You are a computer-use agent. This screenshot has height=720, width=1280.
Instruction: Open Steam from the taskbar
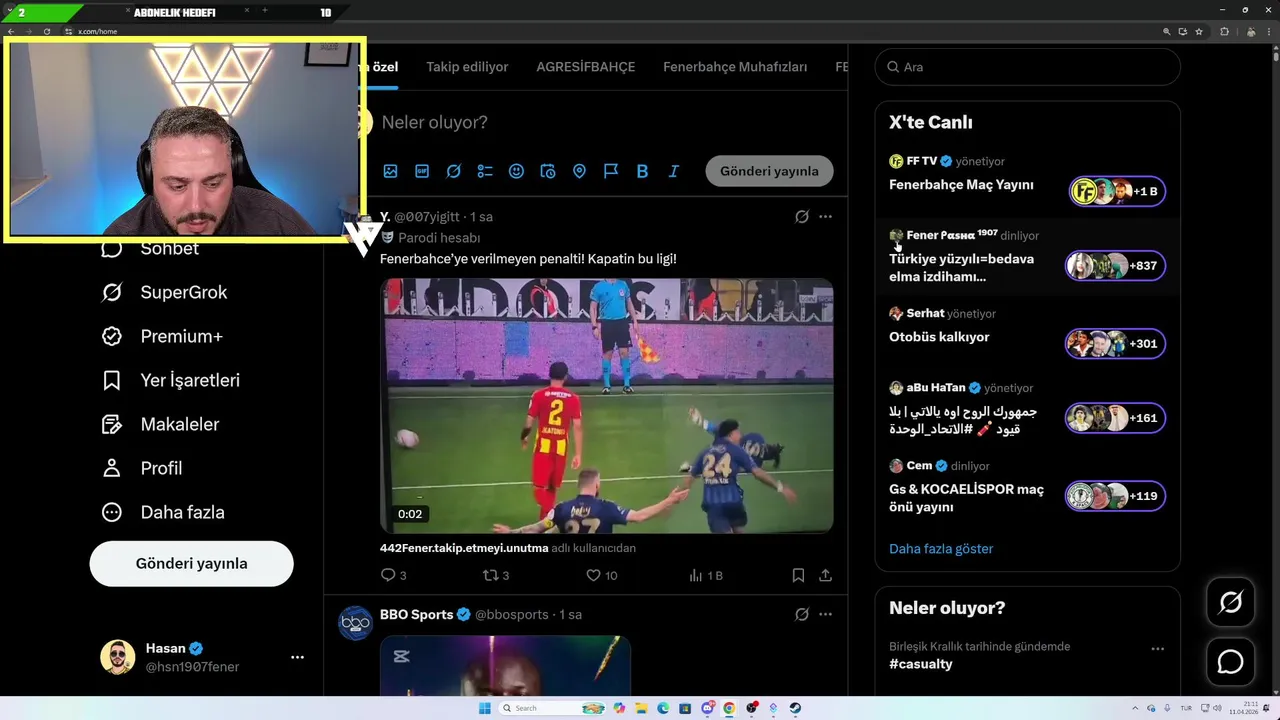(x=795, y=708)
